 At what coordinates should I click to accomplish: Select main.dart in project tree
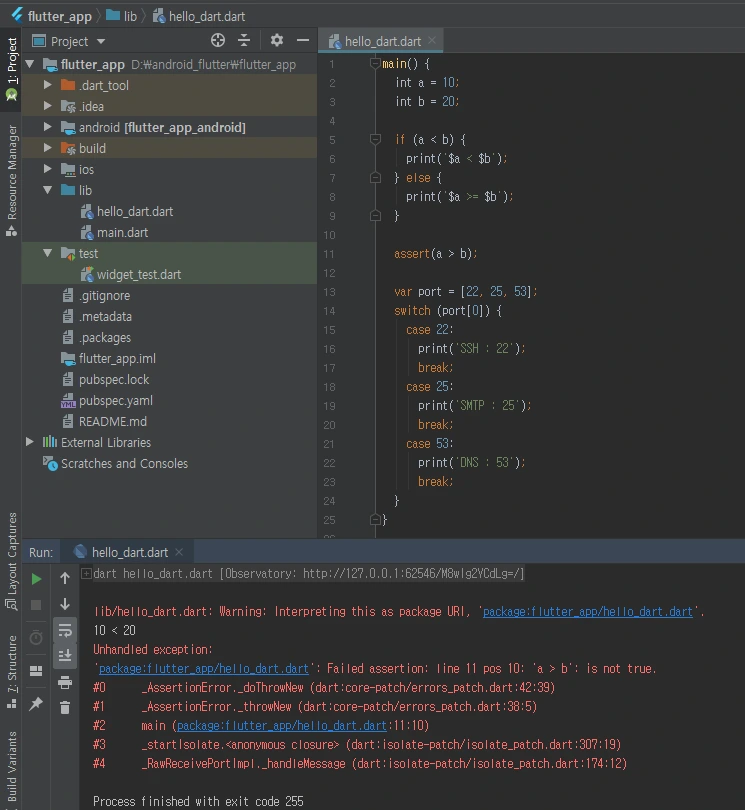pyautogui.click(x=122, y=232)
